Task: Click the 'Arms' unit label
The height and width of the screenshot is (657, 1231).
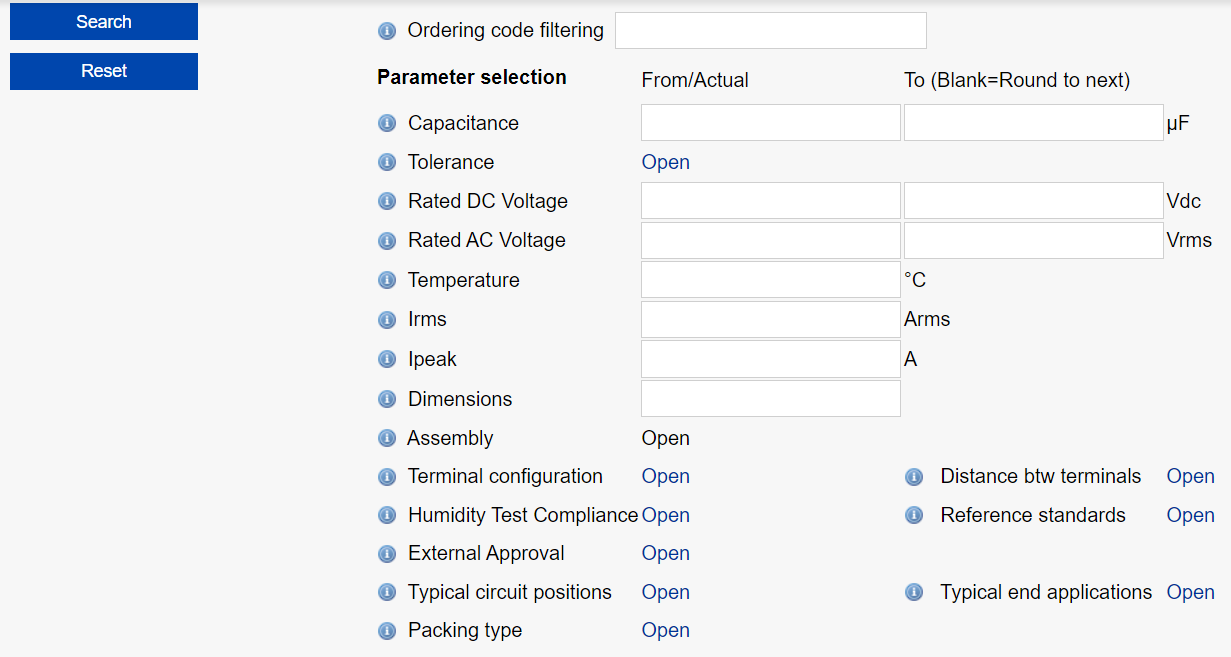Action: (927, 320)
